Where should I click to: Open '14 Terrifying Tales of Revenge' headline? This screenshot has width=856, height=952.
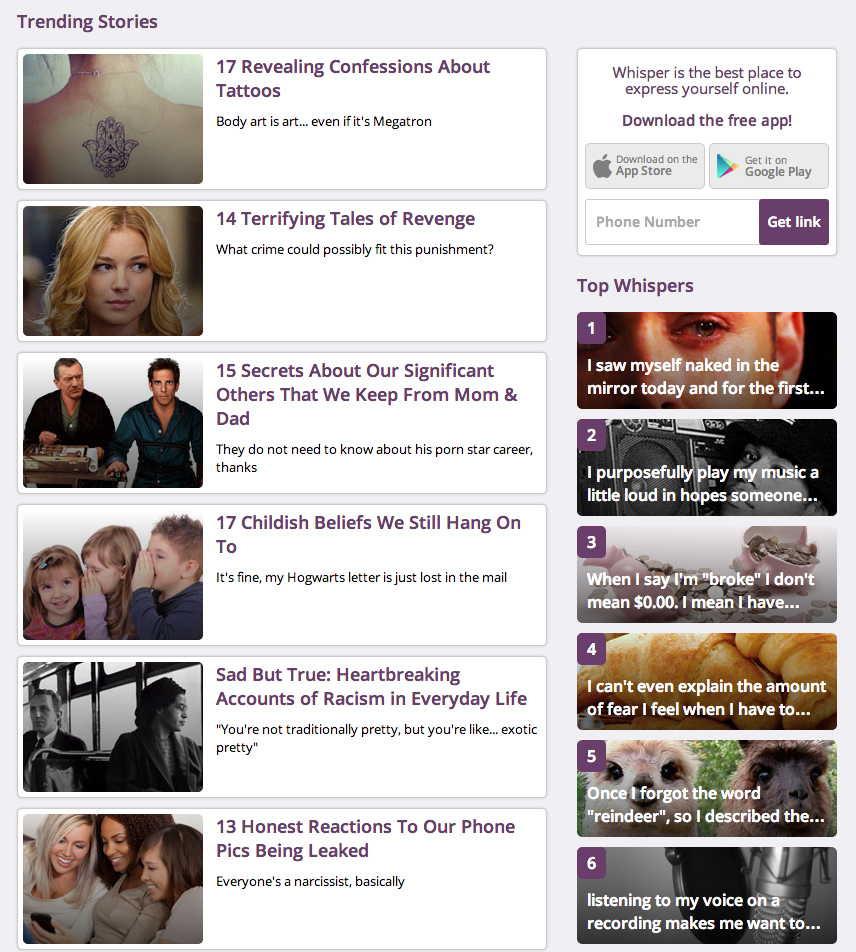[345, 219]
